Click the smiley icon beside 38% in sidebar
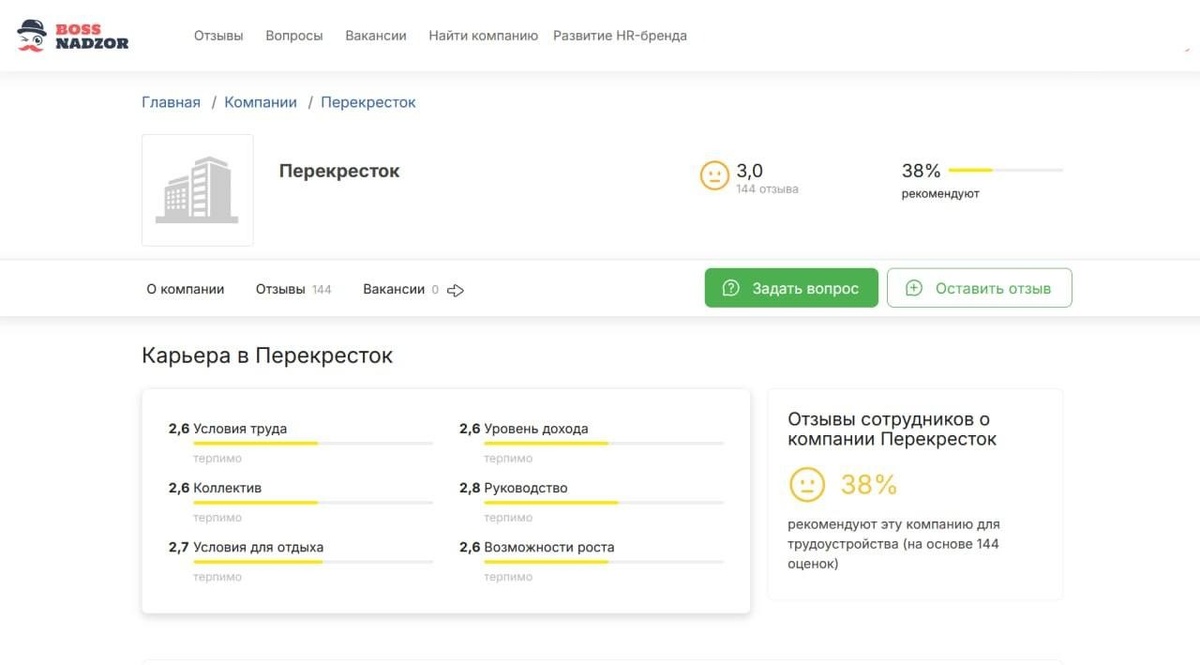 (809, 485)
